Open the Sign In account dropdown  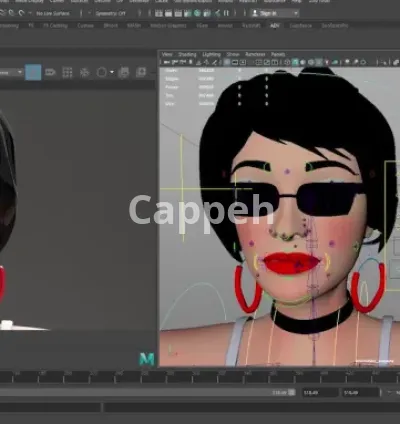pos(274,13)
